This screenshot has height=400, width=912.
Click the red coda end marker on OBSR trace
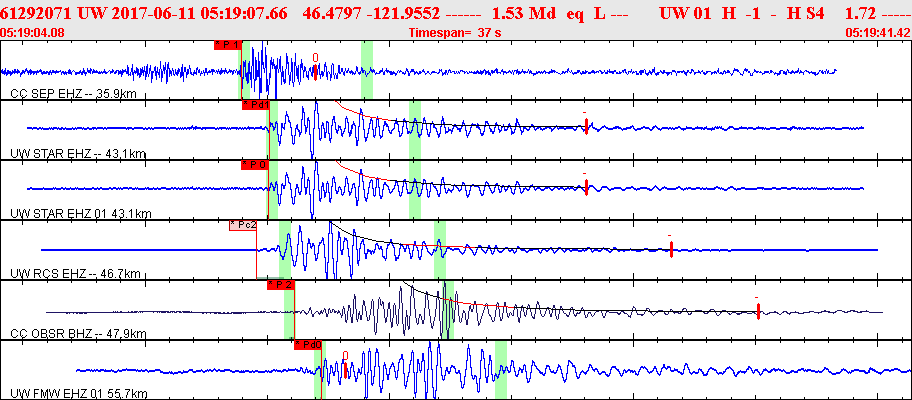758,312
